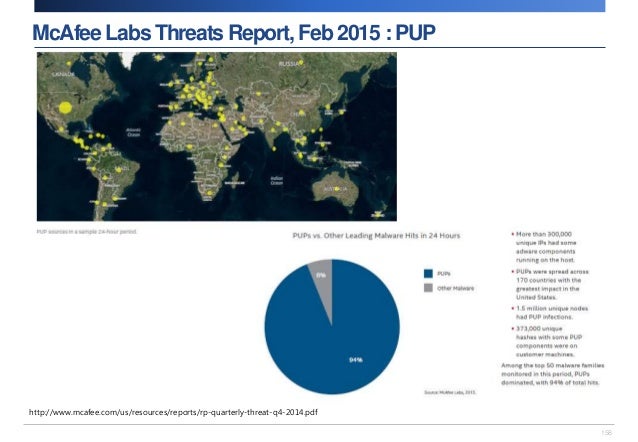Click the 6% gray pie slice label
This screenshot has width=638, height=442.
coord(321,275)
